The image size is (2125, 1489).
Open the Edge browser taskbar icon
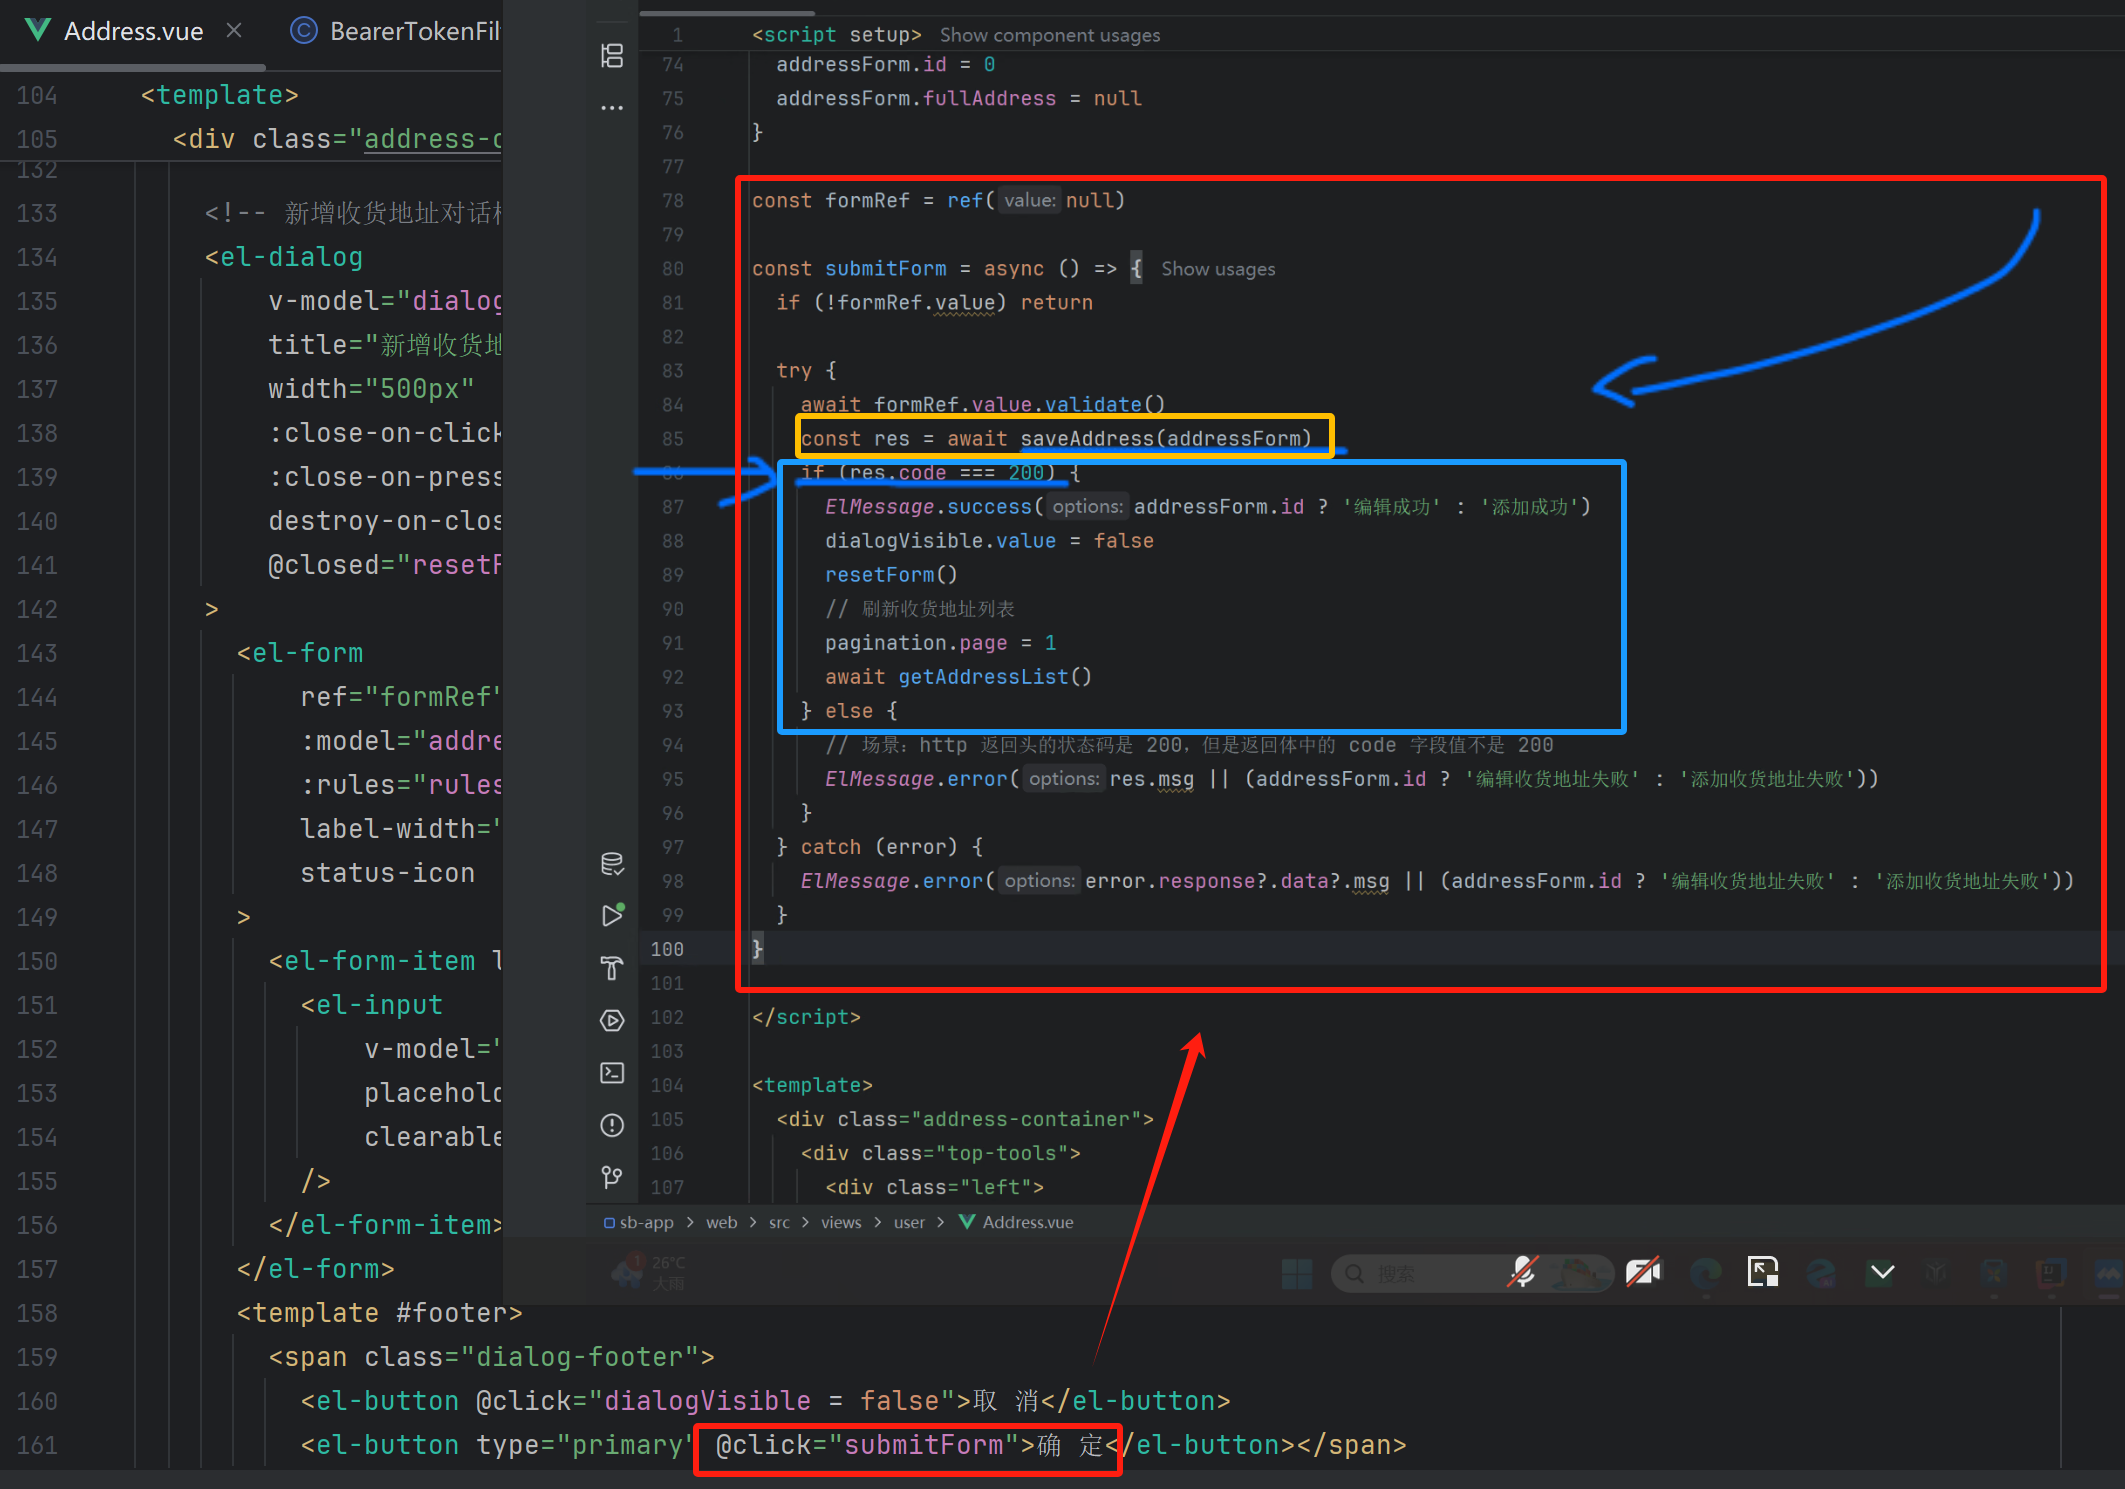click(1705, 1273)
